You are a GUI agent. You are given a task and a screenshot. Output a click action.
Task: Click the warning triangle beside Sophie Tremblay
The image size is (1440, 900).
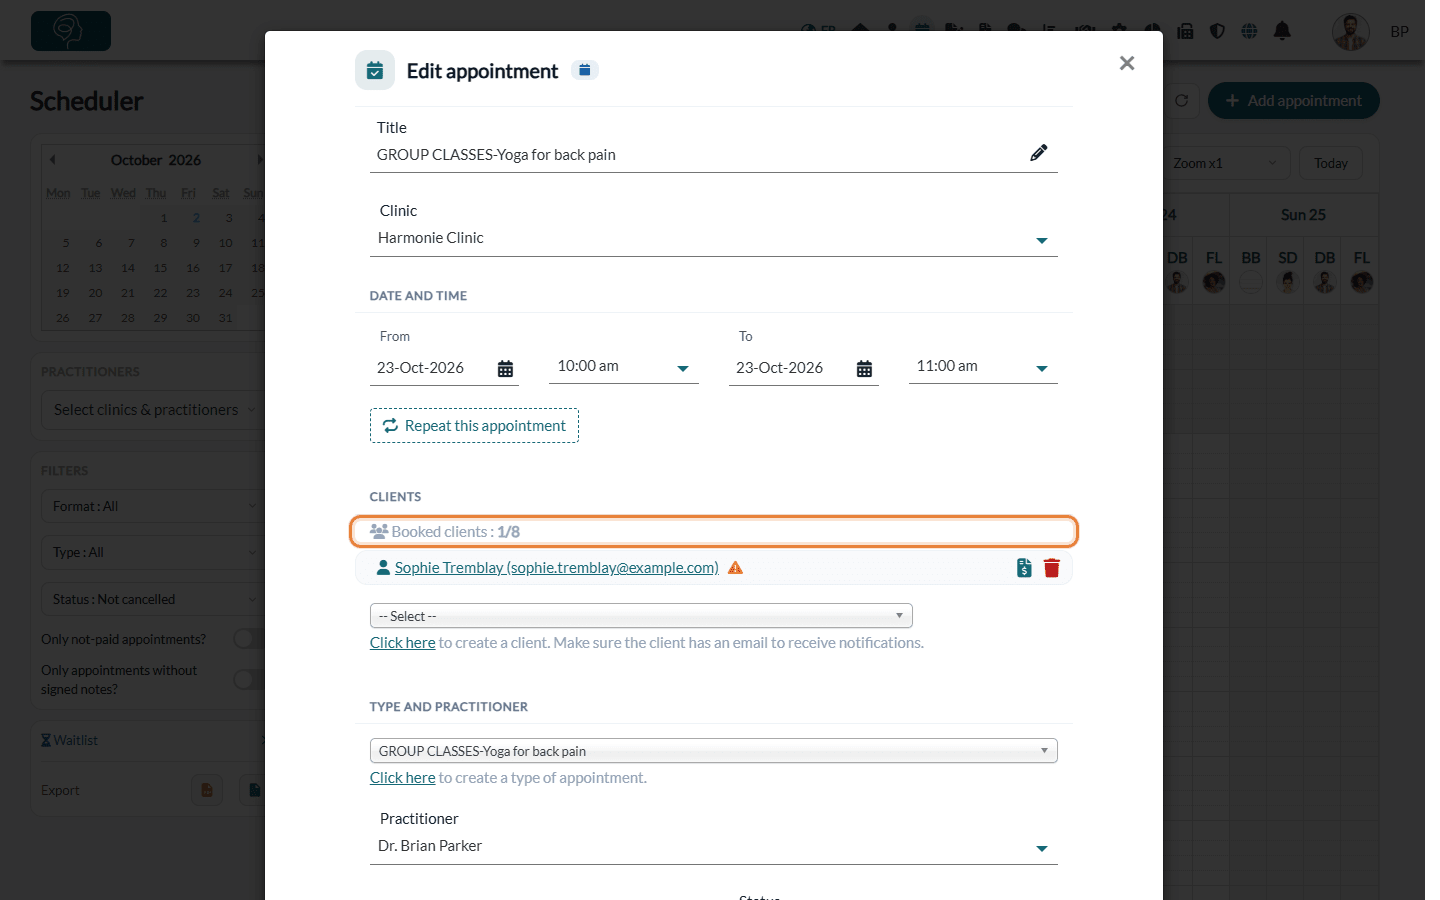(736, 568)
